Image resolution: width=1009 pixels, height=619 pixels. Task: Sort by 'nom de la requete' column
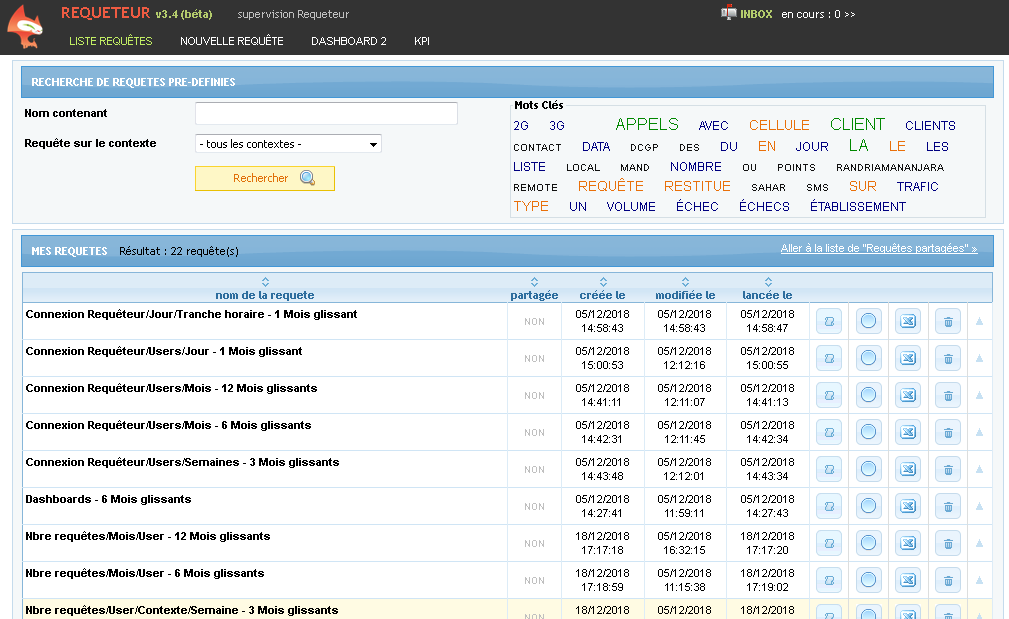point(265,282)
